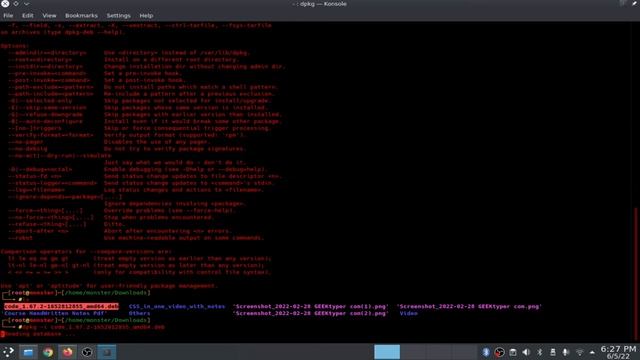Launch the file manager from taskbar
This screenshot has width=640, height=360.
pyautogui.click(x=28, y=352)
